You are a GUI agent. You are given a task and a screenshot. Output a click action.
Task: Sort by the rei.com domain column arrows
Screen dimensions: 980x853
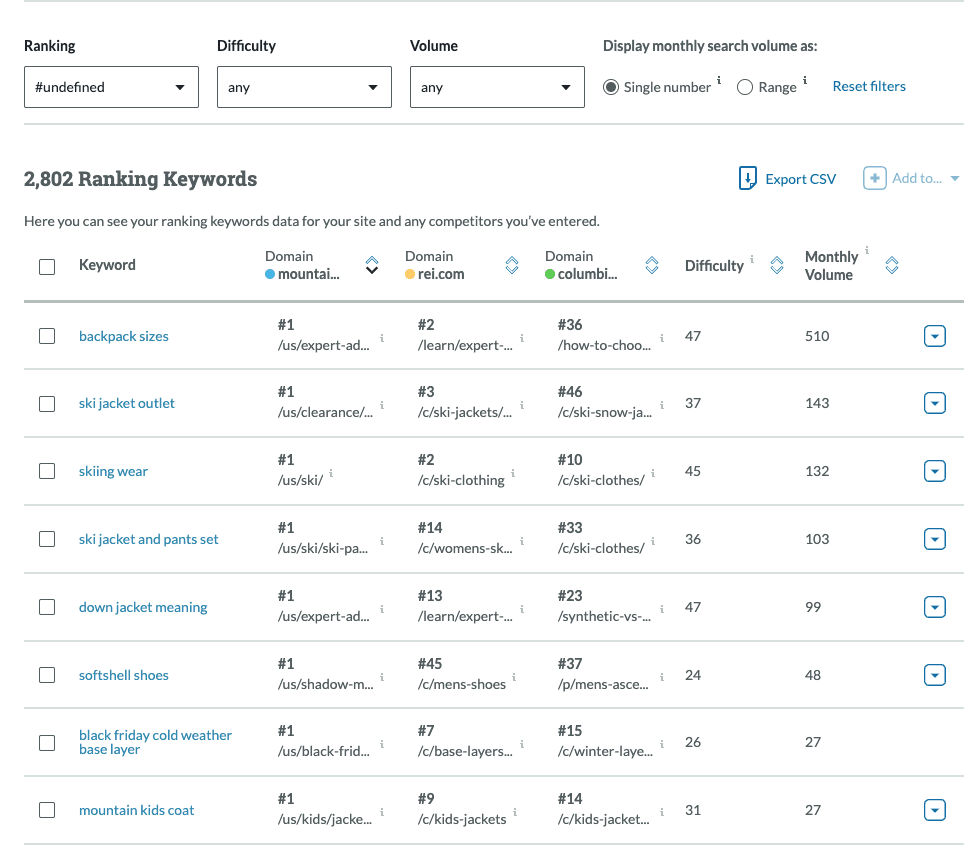click(x=511, y=265)
